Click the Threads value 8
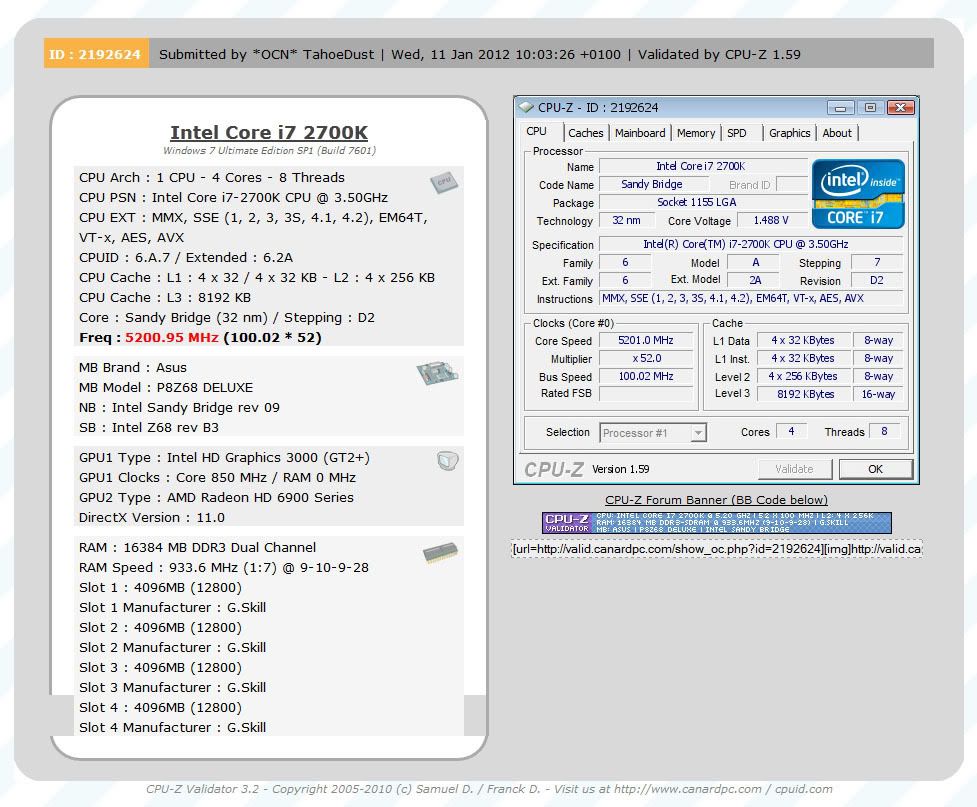 point(884,431)
